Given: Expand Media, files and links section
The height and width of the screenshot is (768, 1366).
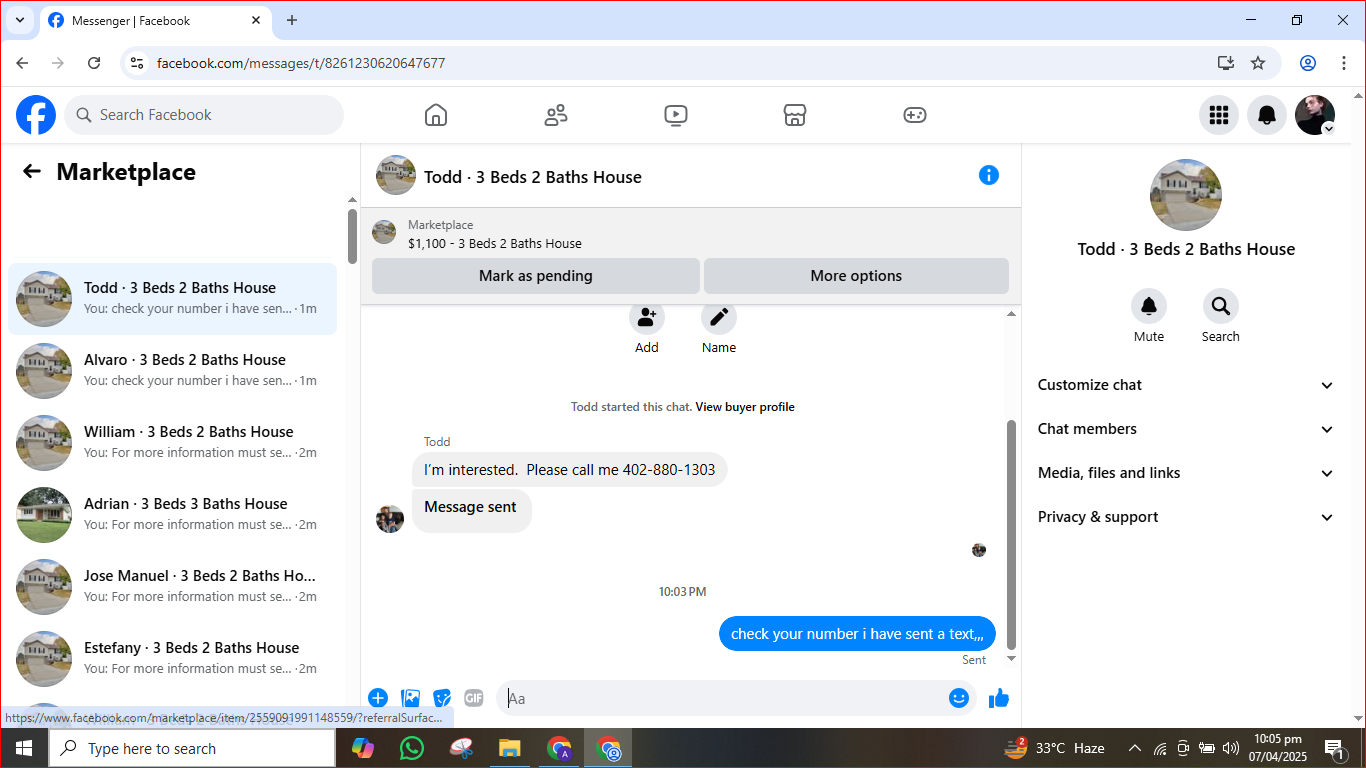Looking at the screenshot, I should (1186, 473).
